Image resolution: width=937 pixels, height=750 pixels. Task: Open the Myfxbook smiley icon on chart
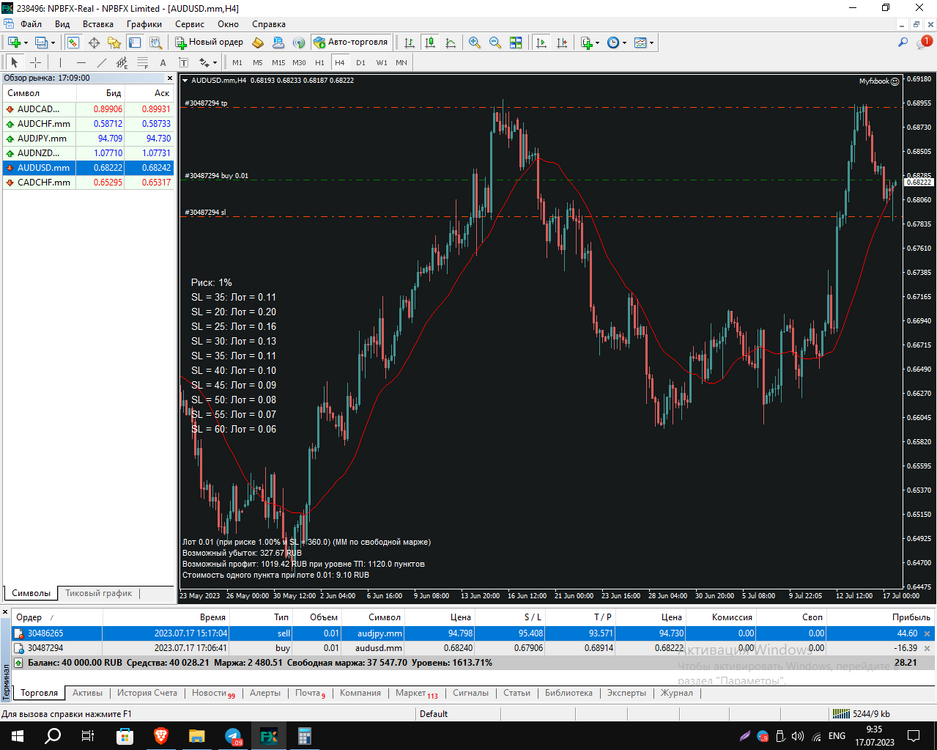895,81
